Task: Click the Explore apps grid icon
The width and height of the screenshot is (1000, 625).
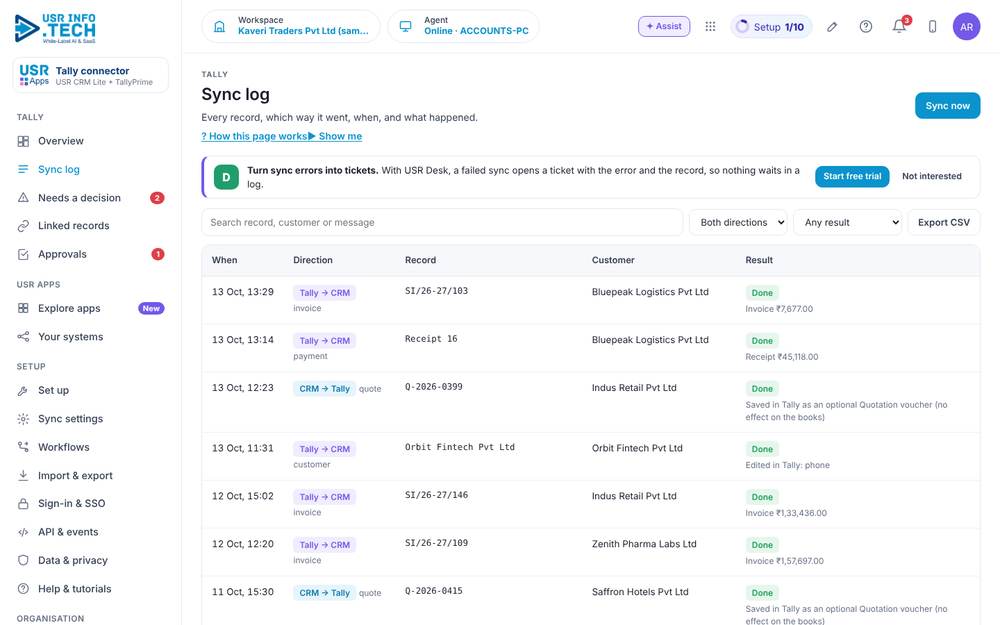Action: [x=23, y=309]
